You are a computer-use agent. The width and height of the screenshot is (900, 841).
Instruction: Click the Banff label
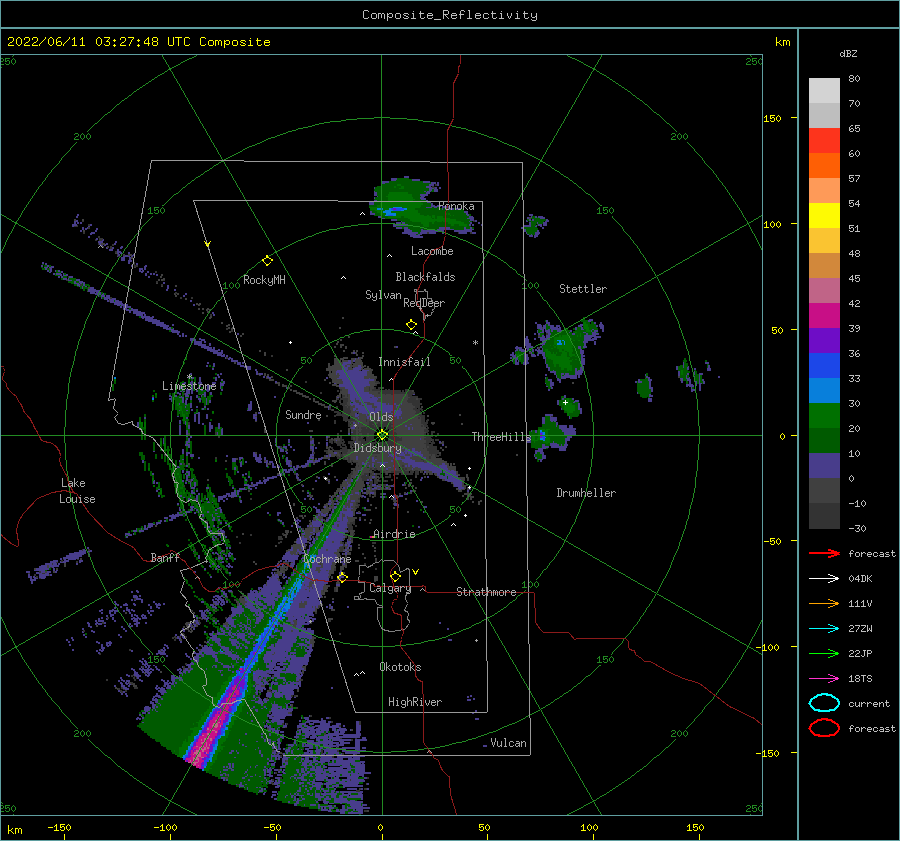pyautogui.click(x=165, y=557)
